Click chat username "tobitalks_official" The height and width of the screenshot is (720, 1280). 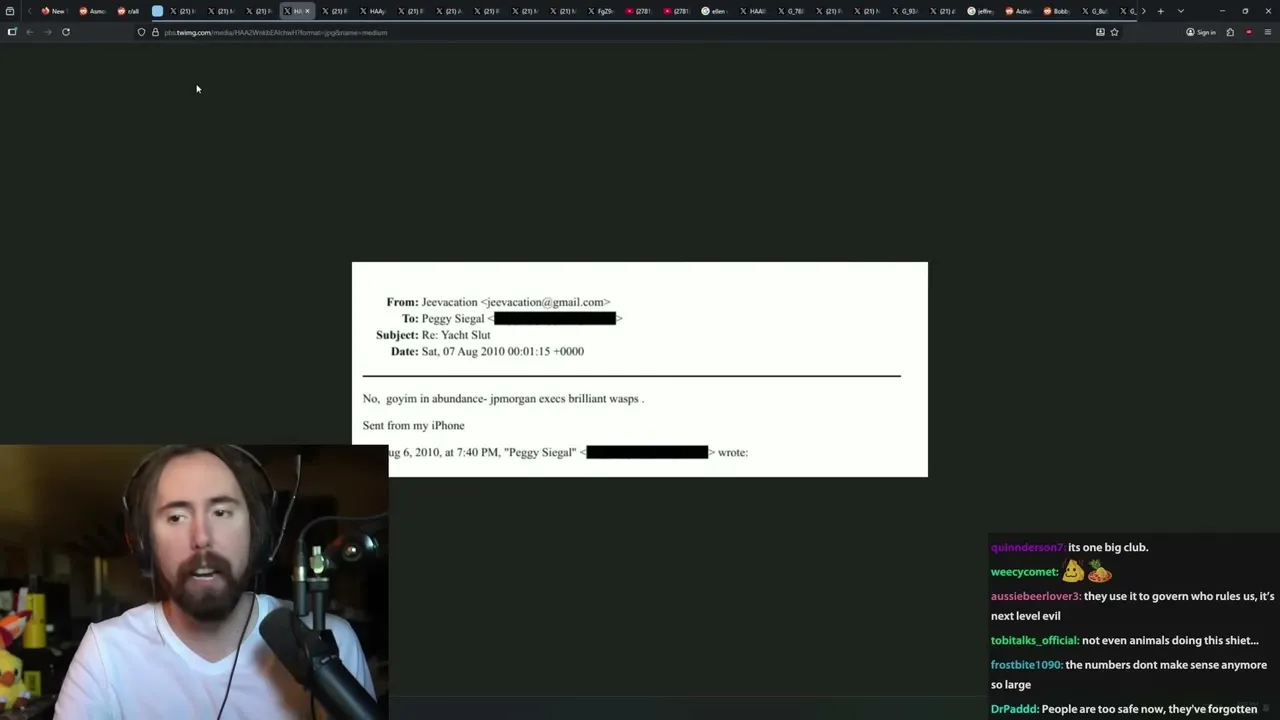pos(1035,640)
